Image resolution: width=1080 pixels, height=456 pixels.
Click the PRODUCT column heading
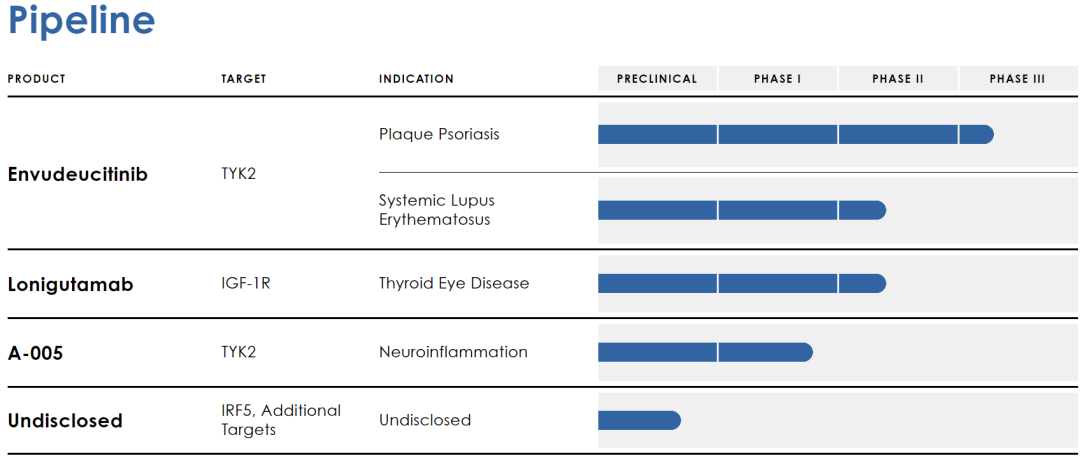(37, 79)
